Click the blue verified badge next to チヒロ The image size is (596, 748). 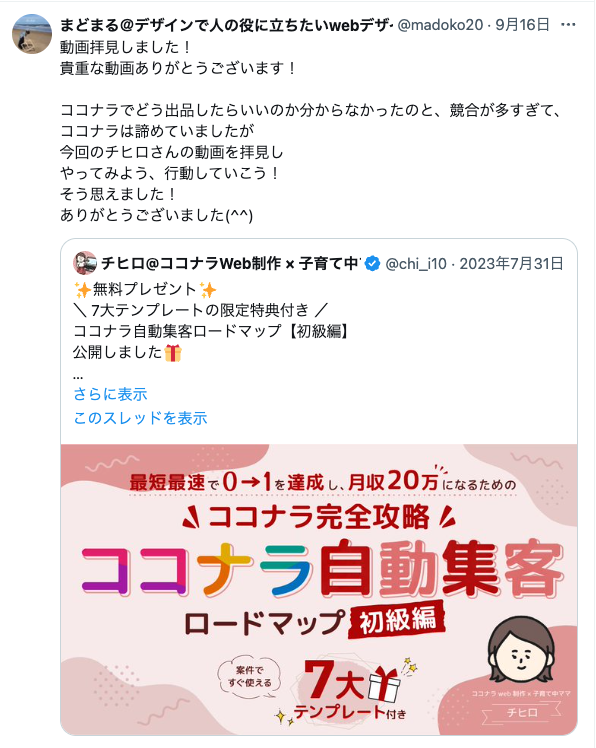pyautogui.click(x=372, y=263)
